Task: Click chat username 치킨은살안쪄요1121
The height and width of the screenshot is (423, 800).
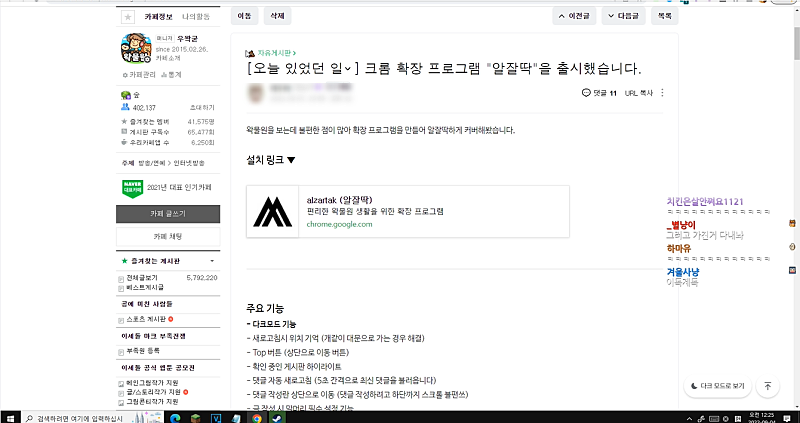Action: click(x=705, y=202)
